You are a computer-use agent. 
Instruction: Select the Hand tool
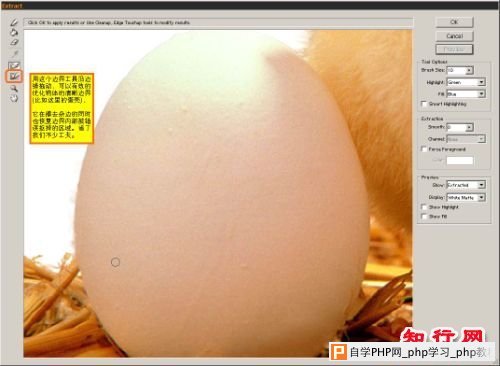pyautogui.click(x=14, y=98)
